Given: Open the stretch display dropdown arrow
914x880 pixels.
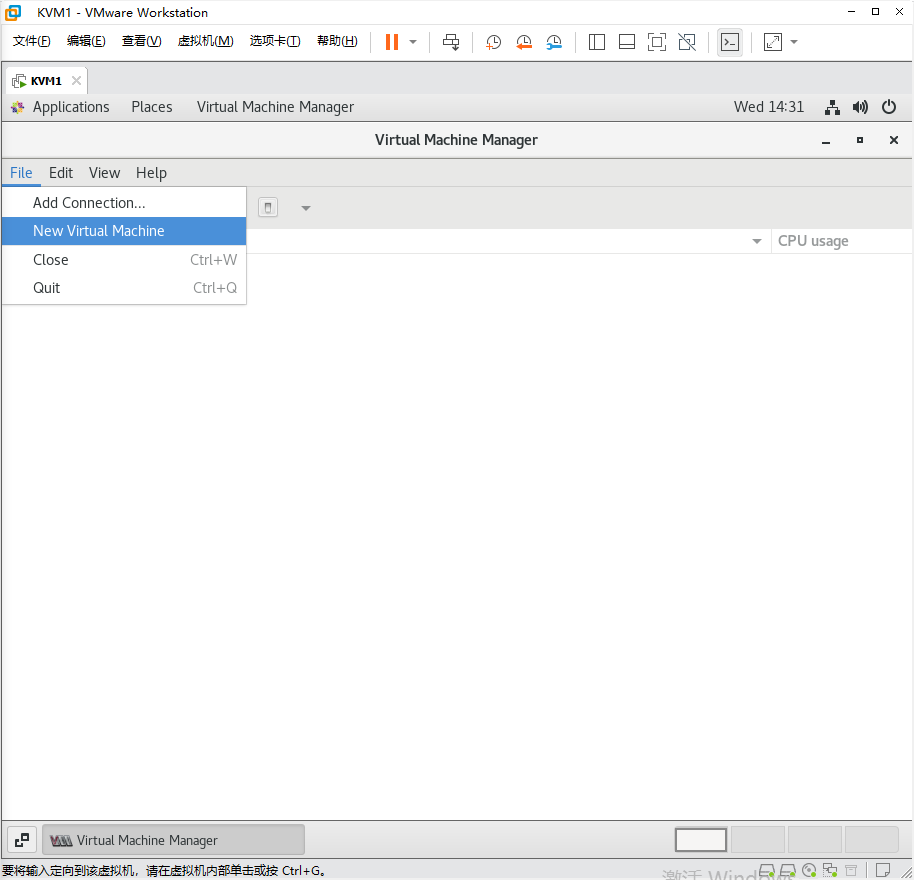Looking at the screenshot, I should (794, 42).
